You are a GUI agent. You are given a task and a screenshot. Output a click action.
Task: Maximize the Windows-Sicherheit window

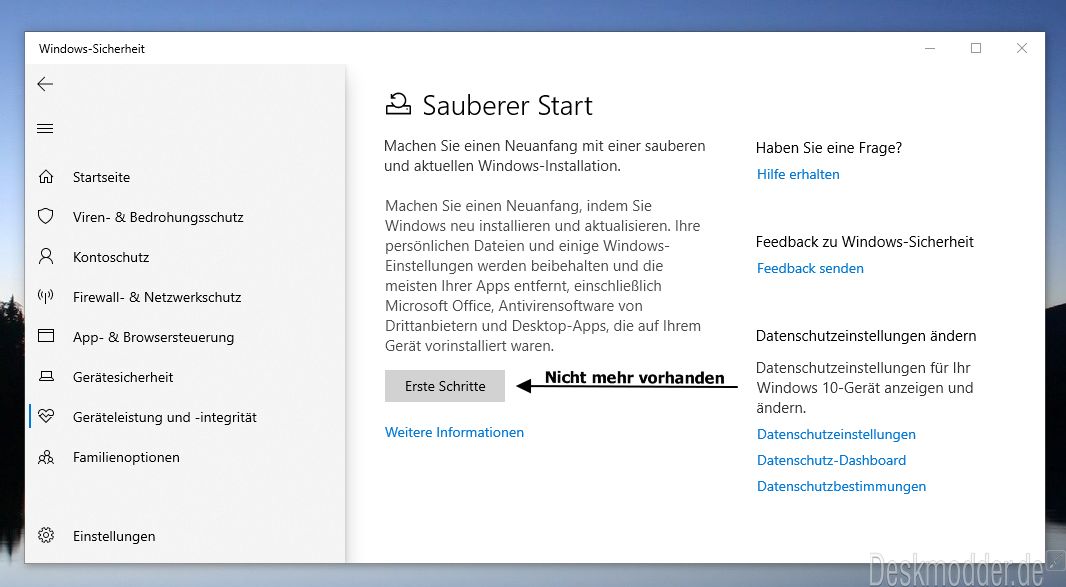(976, 48)
